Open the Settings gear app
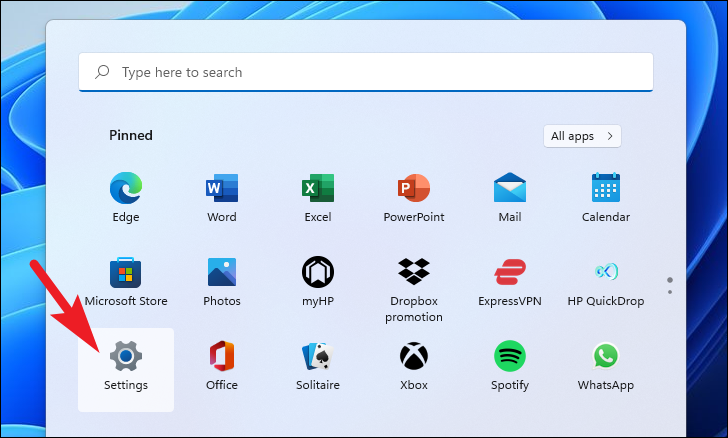Screen dimensions: 728x438 tap(126, 357)
